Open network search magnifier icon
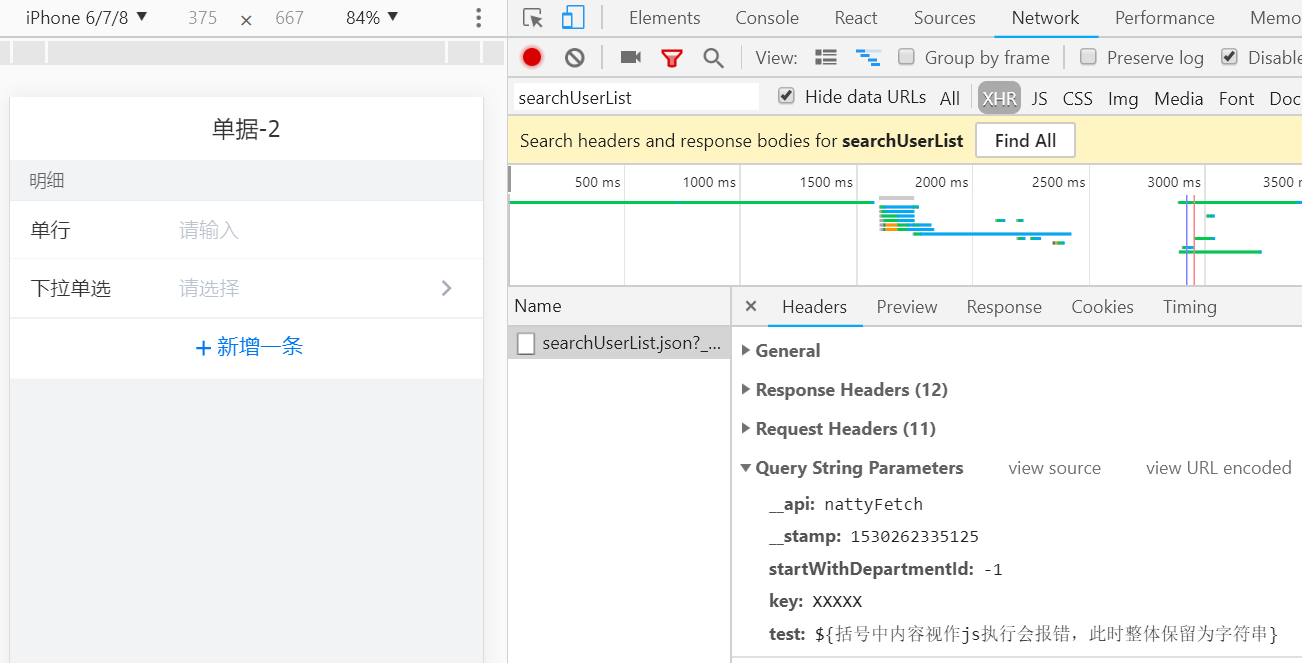Screen dimensions: 1302x663 pyautogui.click(x=713, y=58)
